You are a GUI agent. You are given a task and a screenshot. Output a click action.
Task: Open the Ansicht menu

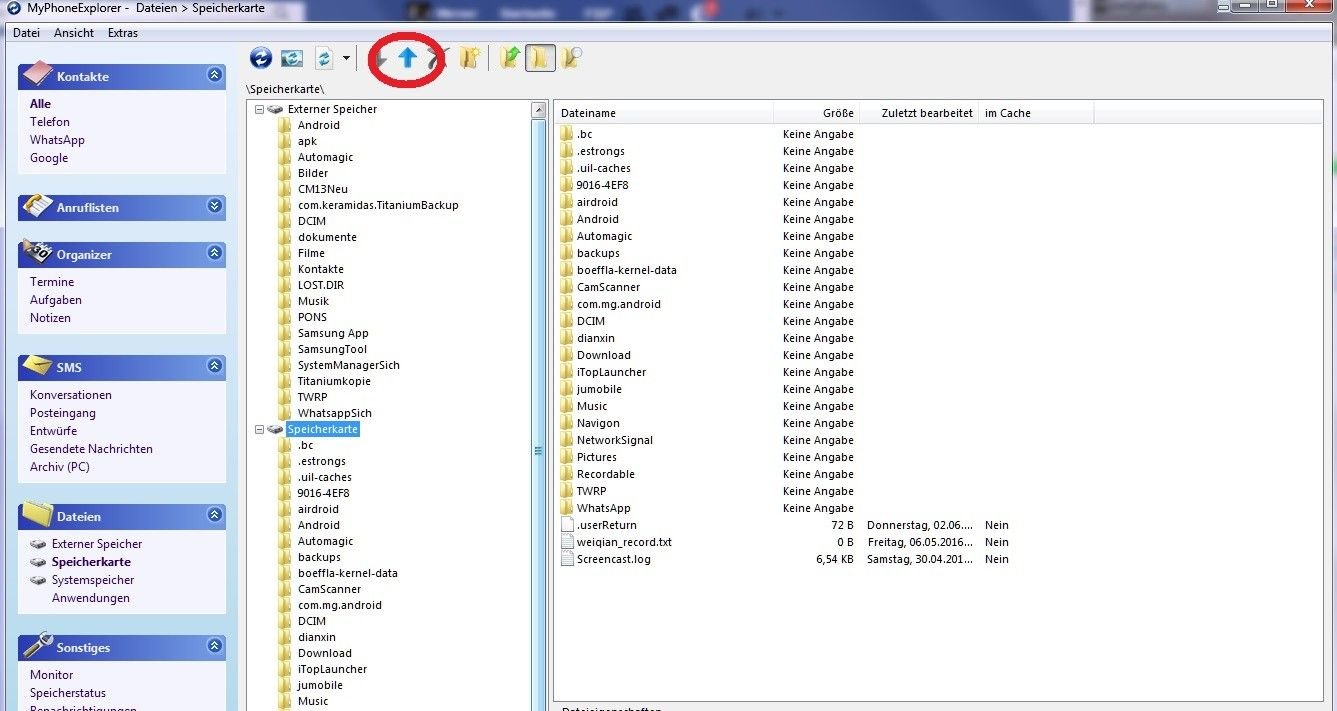74,33
